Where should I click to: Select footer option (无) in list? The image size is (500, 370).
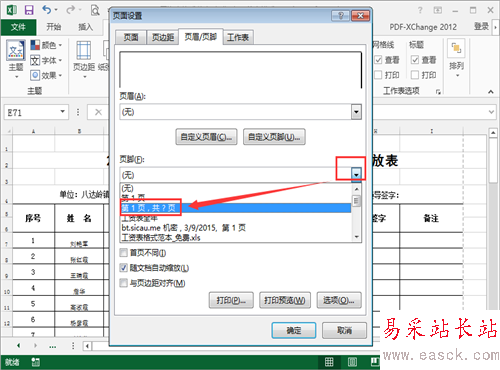pyautogui.click(x=235, y=188)
